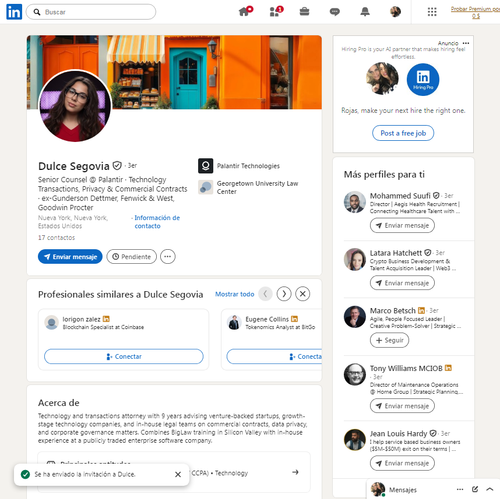Open Marco Betsch's profile
The height and width of the screenshot is (499, 500).
click(x=393, y=311)
